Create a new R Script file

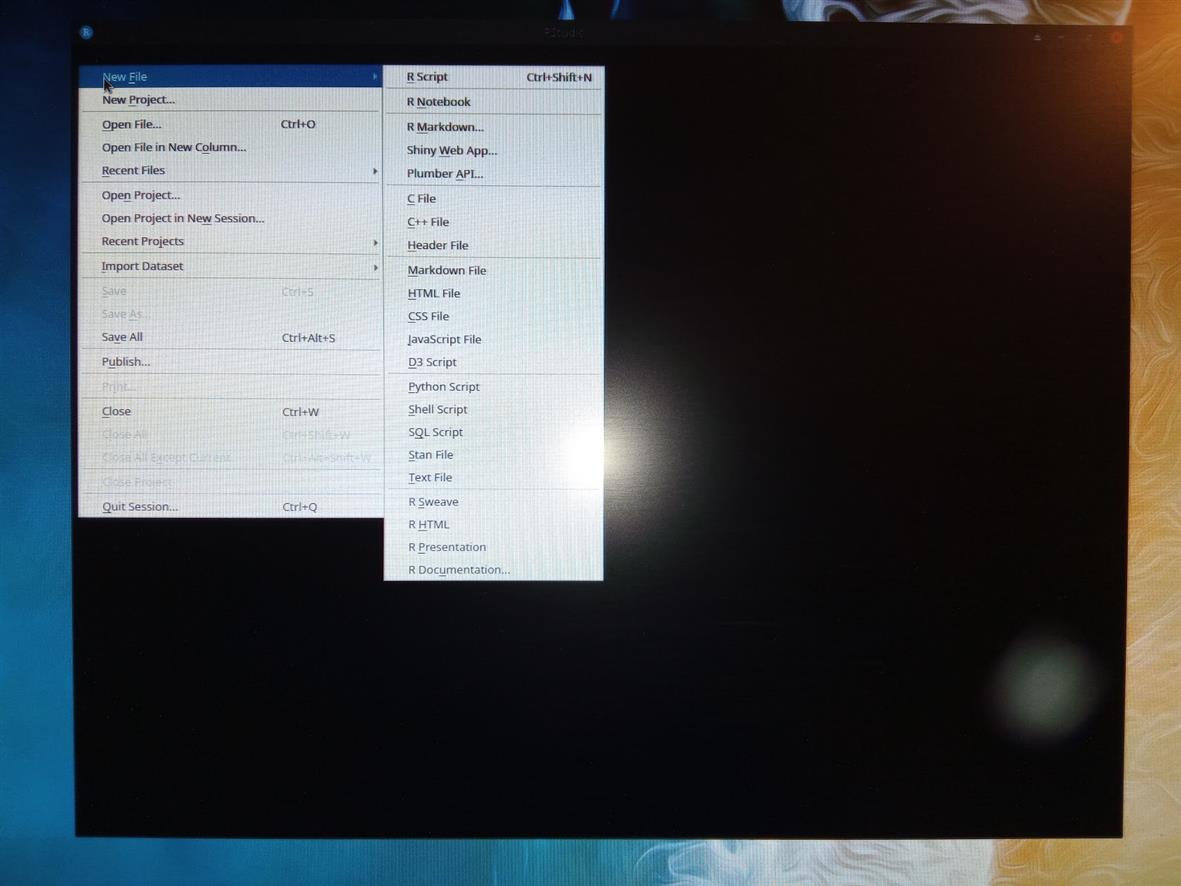(x=428, y=77)
